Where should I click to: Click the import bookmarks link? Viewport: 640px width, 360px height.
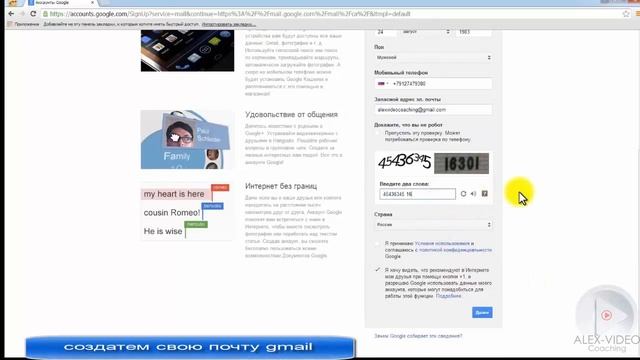click(x=229, y=24)
